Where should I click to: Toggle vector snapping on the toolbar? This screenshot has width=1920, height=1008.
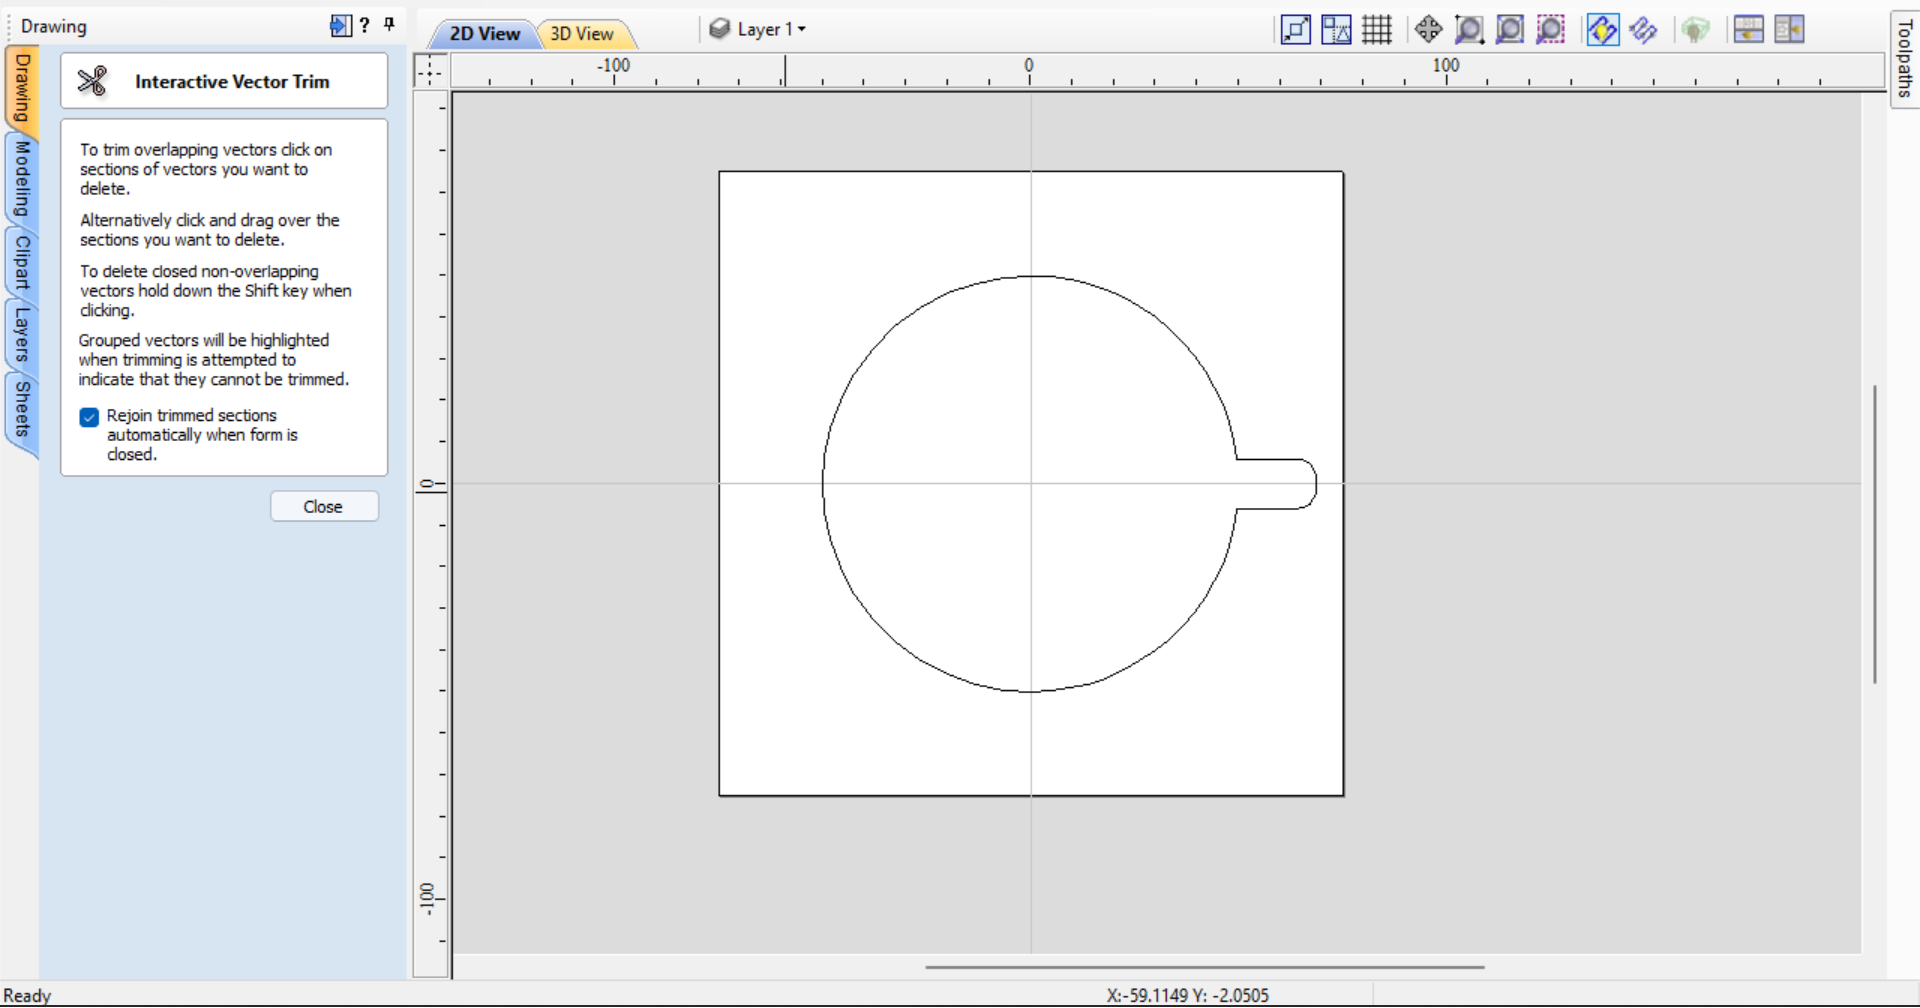pyautogui.click(x=1602, y=29)
